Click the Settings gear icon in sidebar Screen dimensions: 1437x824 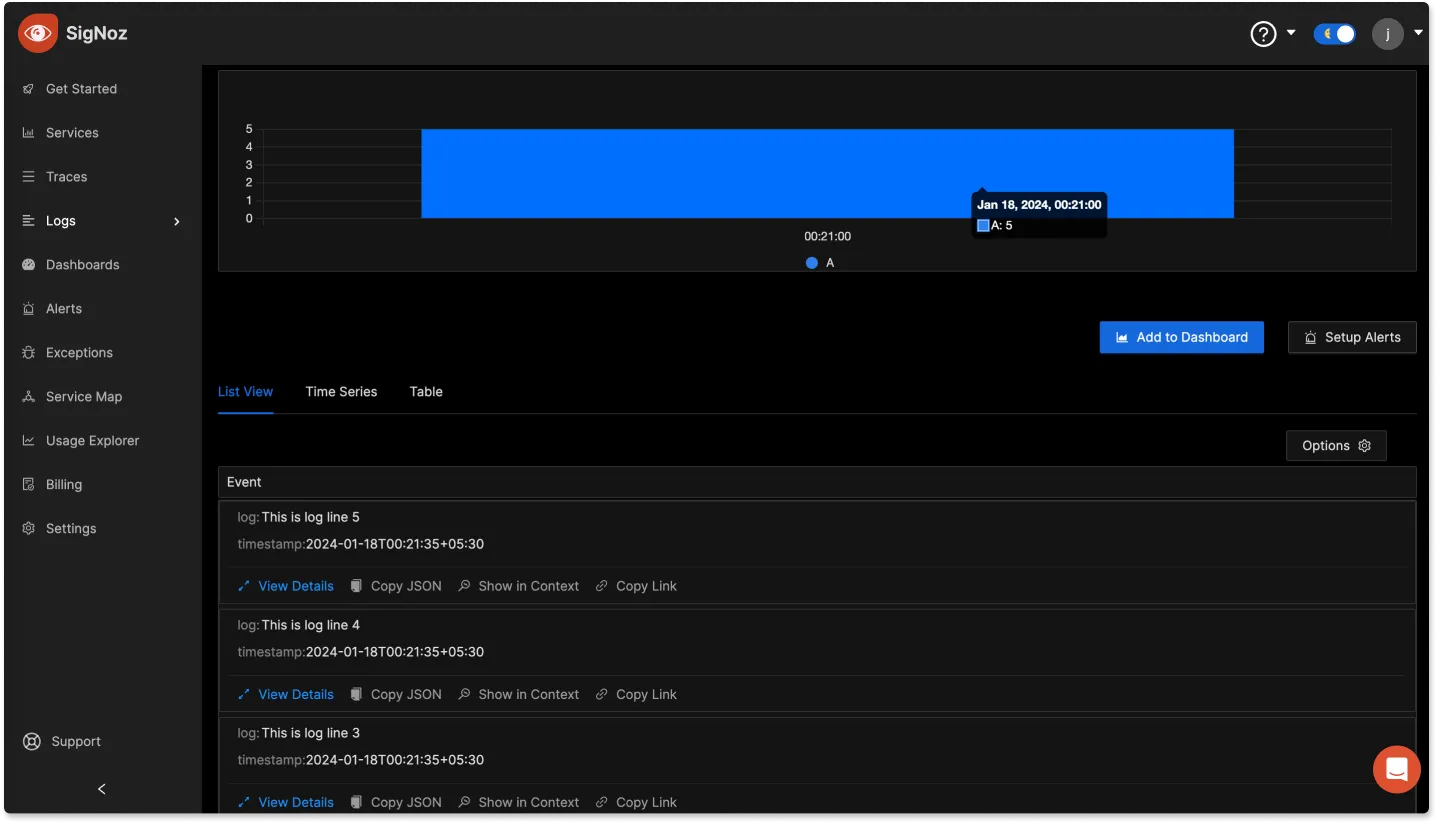click(x=28, y=529)
